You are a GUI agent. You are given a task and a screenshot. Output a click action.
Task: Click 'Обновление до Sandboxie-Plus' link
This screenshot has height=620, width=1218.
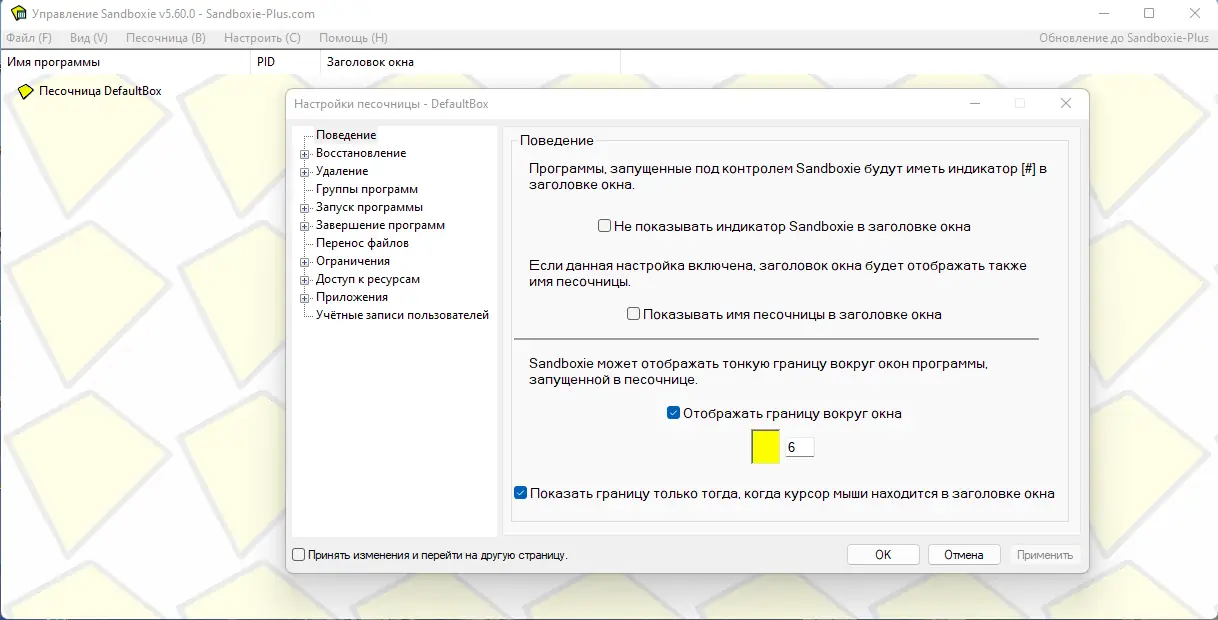1124,38
